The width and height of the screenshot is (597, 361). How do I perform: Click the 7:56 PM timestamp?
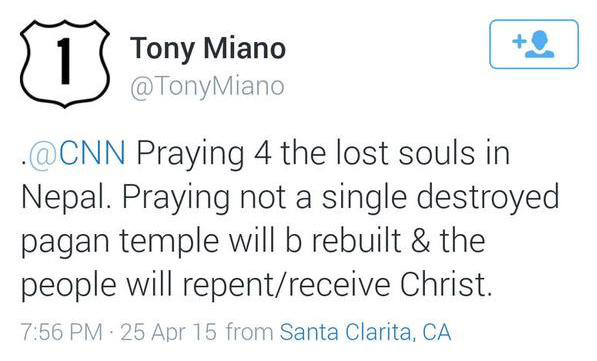(x=62, y=332)
